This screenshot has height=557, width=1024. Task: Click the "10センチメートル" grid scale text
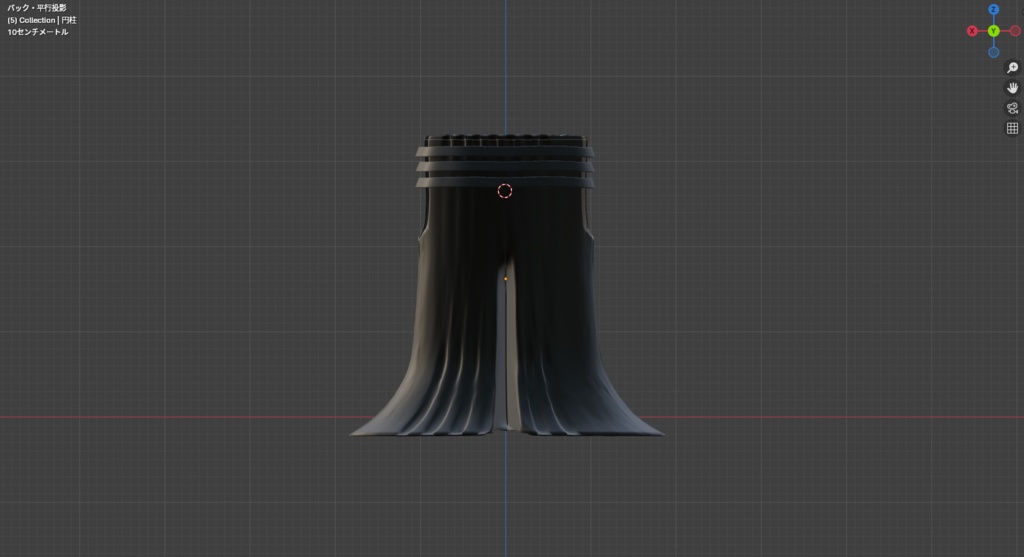(x=38, y=32)
